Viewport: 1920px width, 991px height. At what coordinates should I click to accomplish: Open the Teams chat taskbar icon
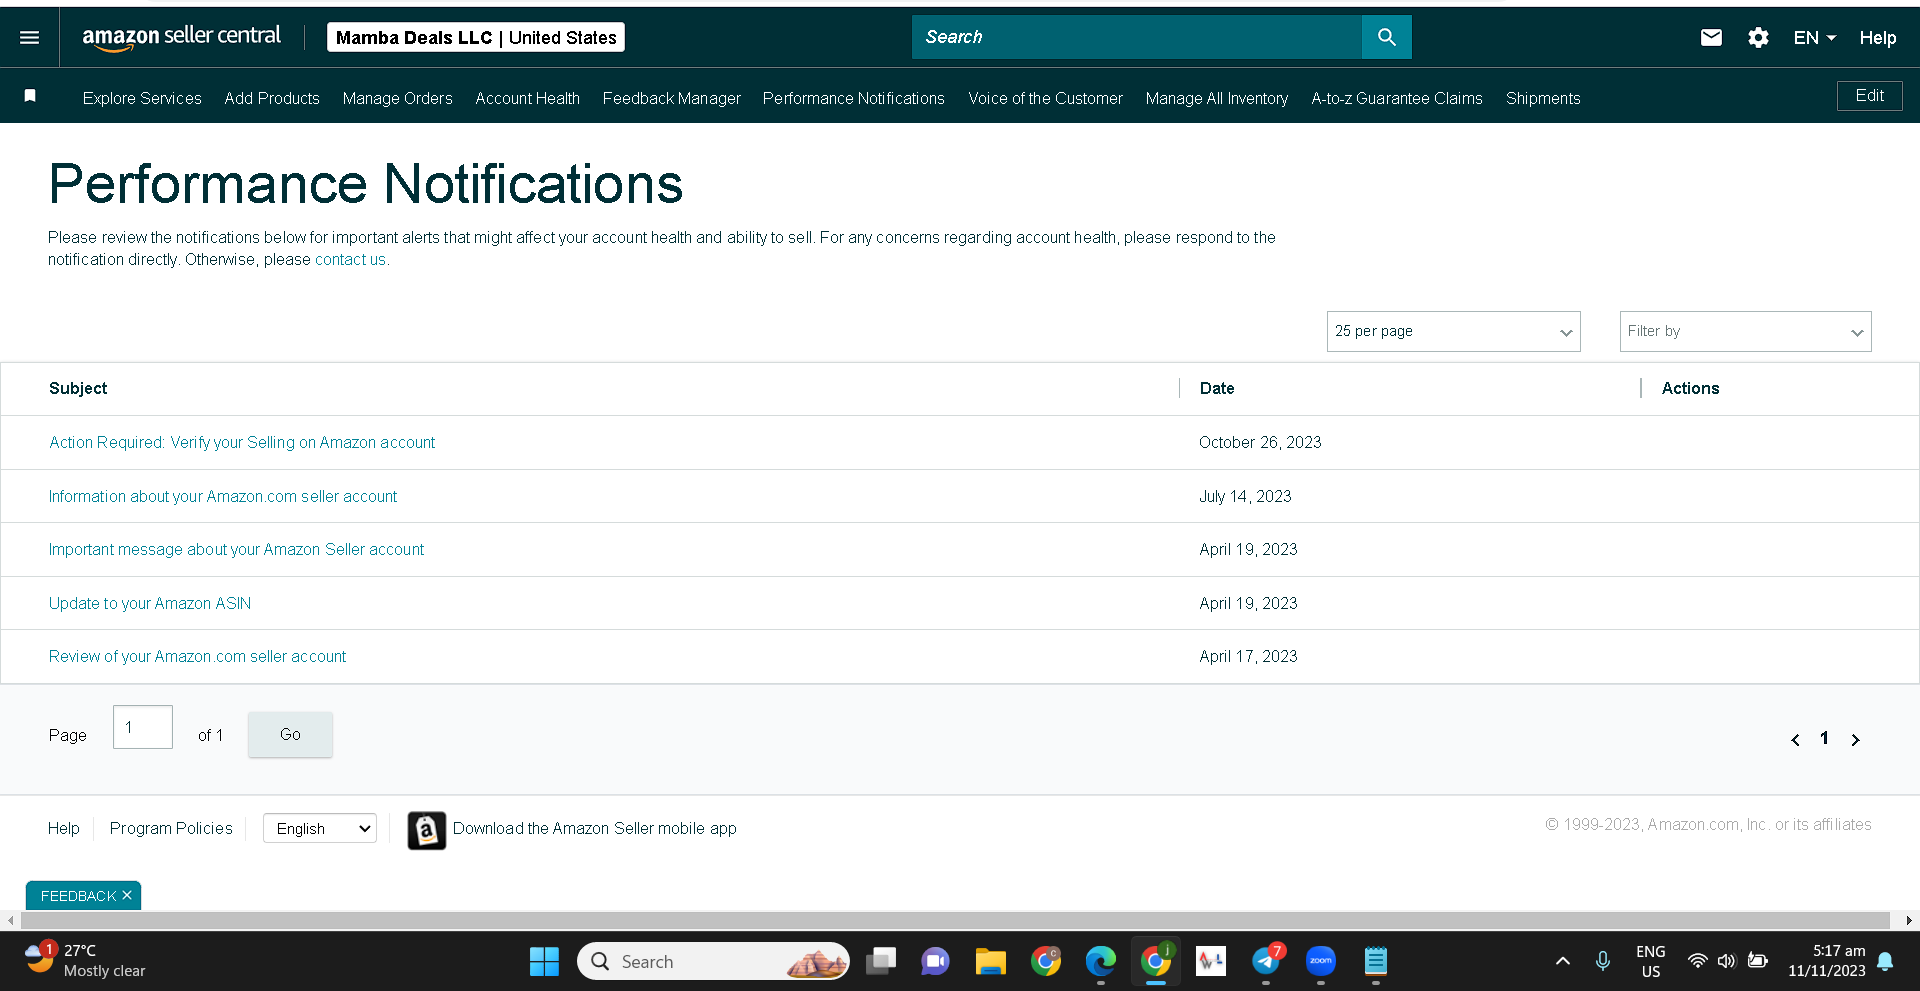click(x=935, y=962)
